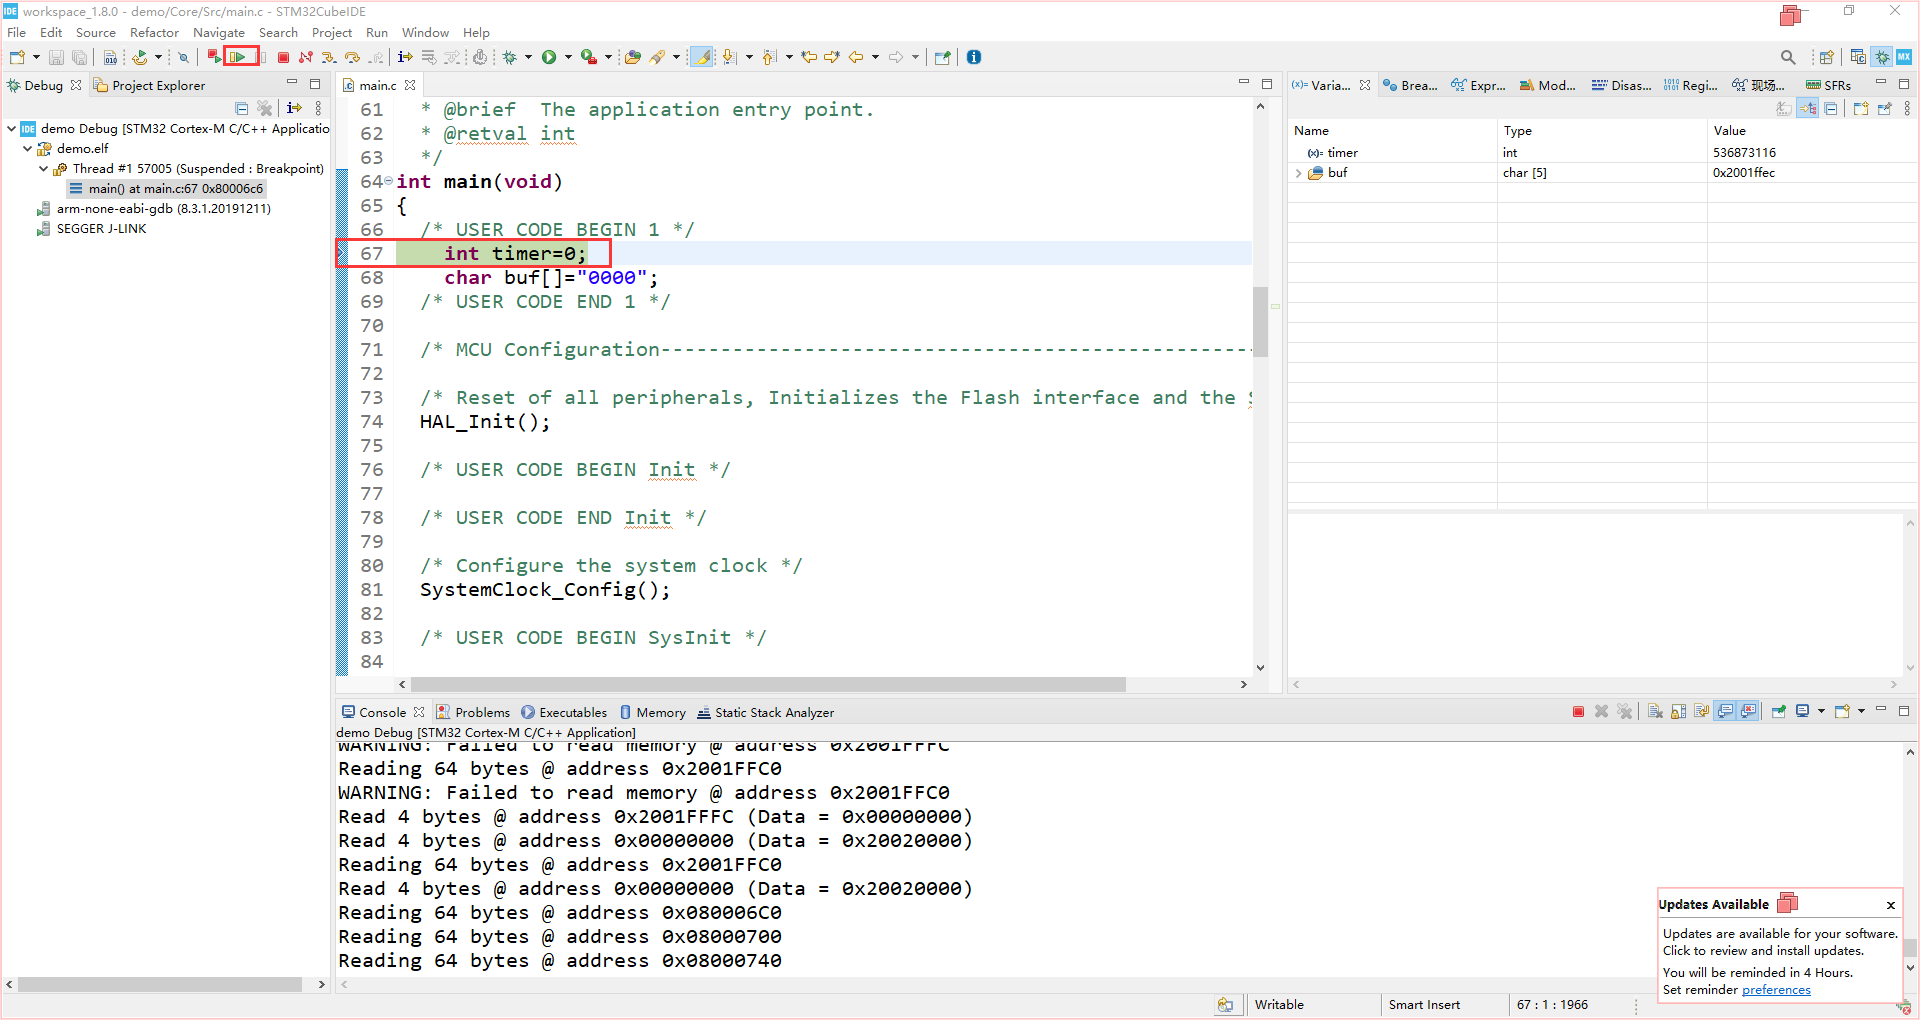Click the Step Over icon
1920x1020 pixels.
pos(352,57)
